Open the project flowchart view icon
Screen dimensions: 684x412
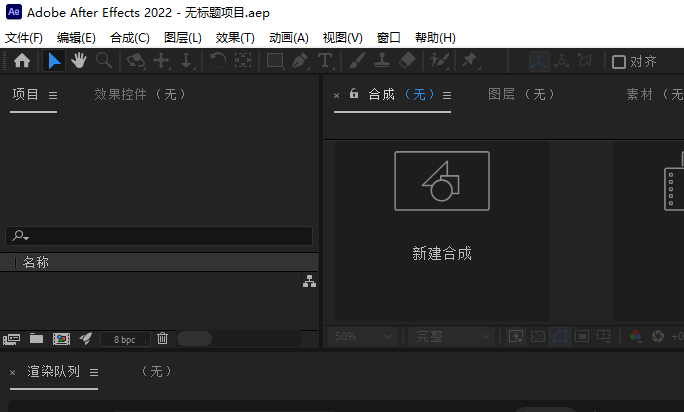pos(309,281)
